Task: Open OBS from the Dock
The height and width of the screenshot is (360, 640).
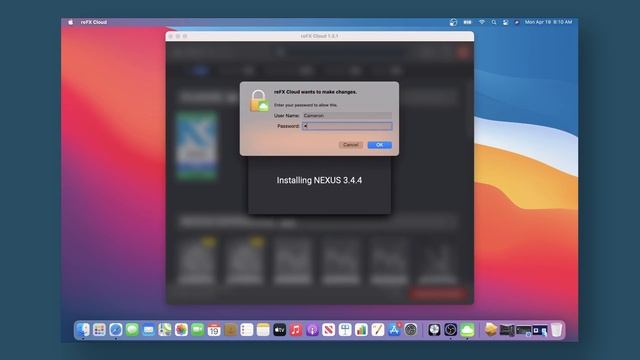Action: (451, 329)
